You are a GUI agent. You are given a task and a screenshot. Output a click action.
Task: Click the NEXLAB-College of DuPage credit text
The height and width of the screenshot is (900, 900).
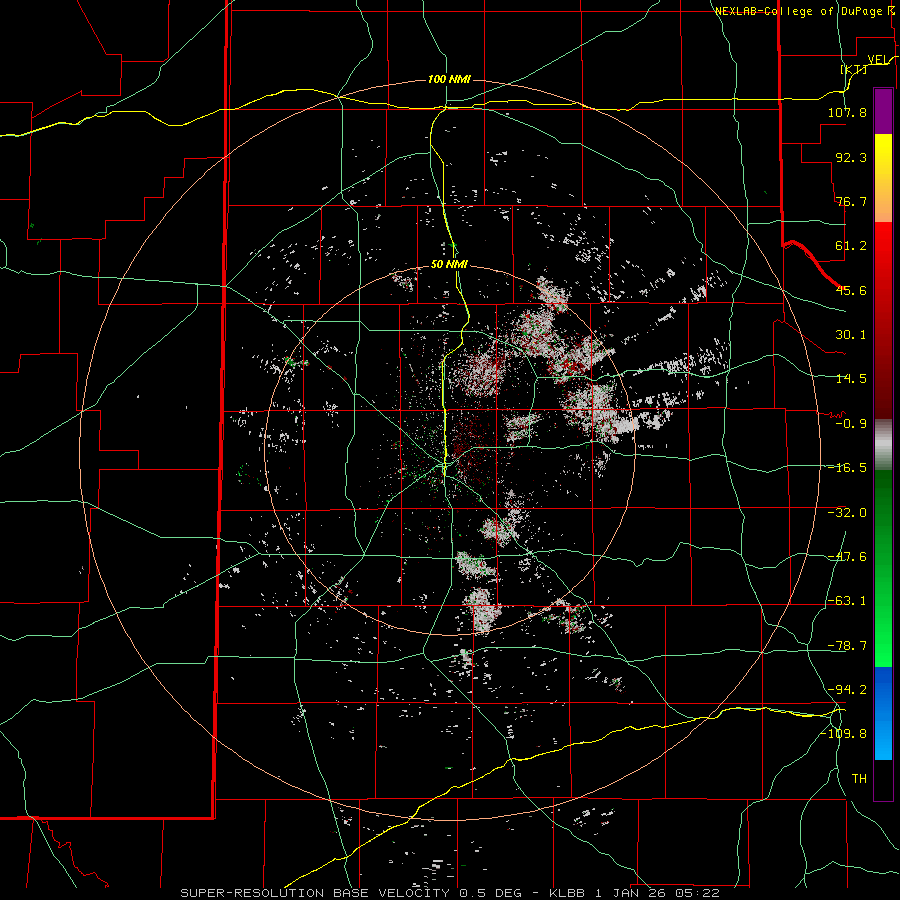(798, 11)
